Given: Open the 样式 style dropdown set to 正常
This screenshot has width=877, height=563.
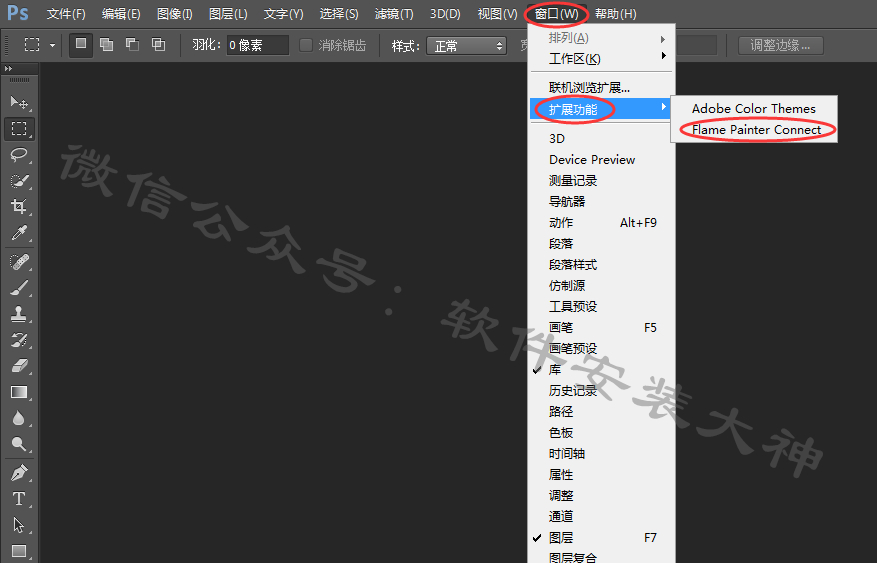Looking at the screenshot, I should pyautogui.click(x=466, y=46).
